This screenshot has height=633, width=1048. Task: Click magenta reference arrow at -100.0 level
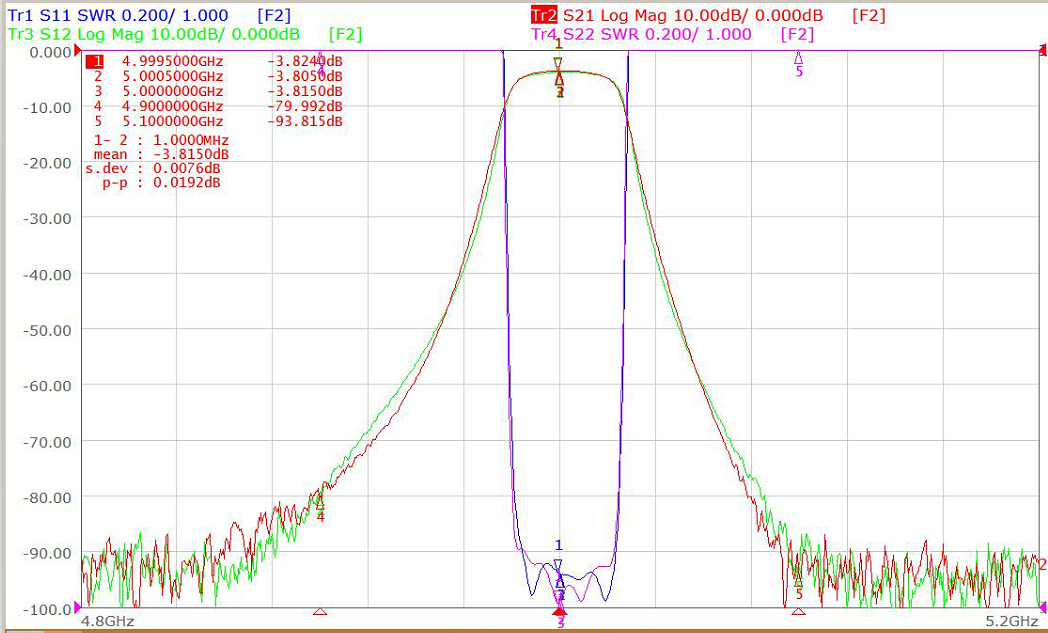pos(78,608)
